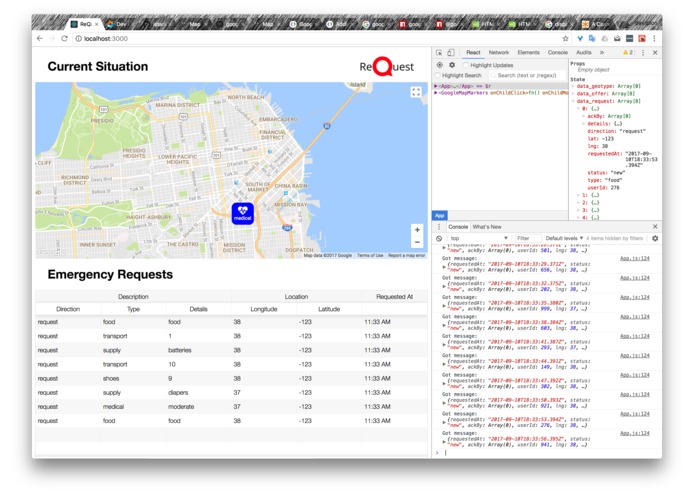Open App.js:124 link for userId 276 message
Viewport: 695px width, 494px height.
[635, 414]
